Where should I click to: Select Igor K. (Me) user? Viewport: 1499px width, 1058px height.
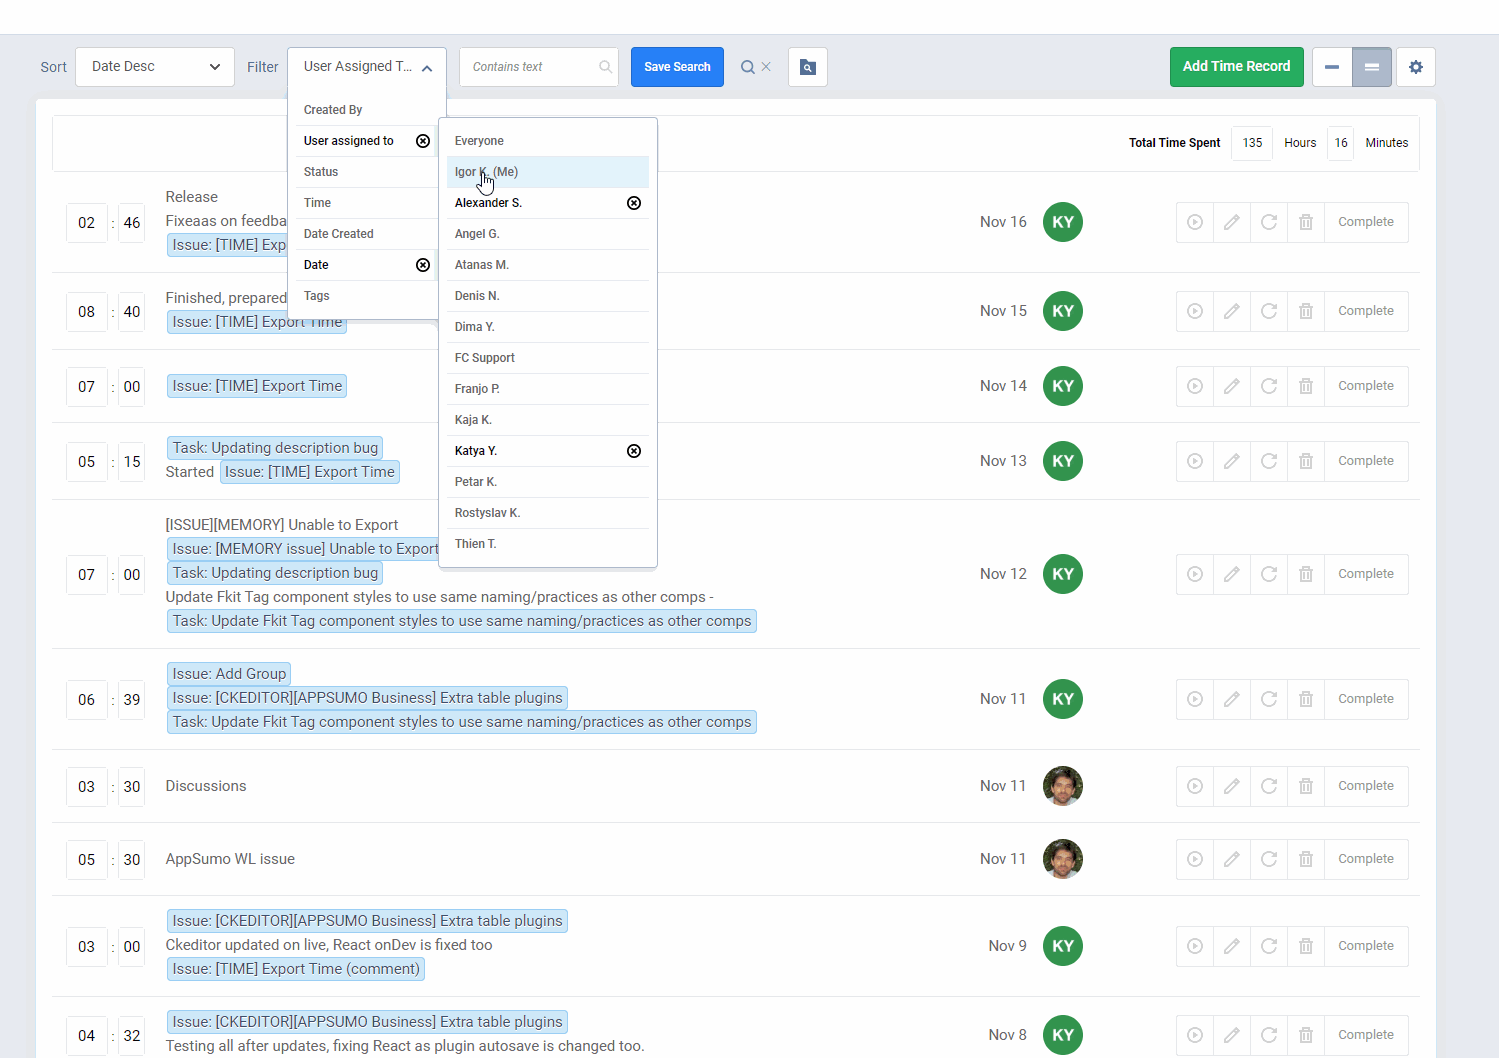(548, 172)
